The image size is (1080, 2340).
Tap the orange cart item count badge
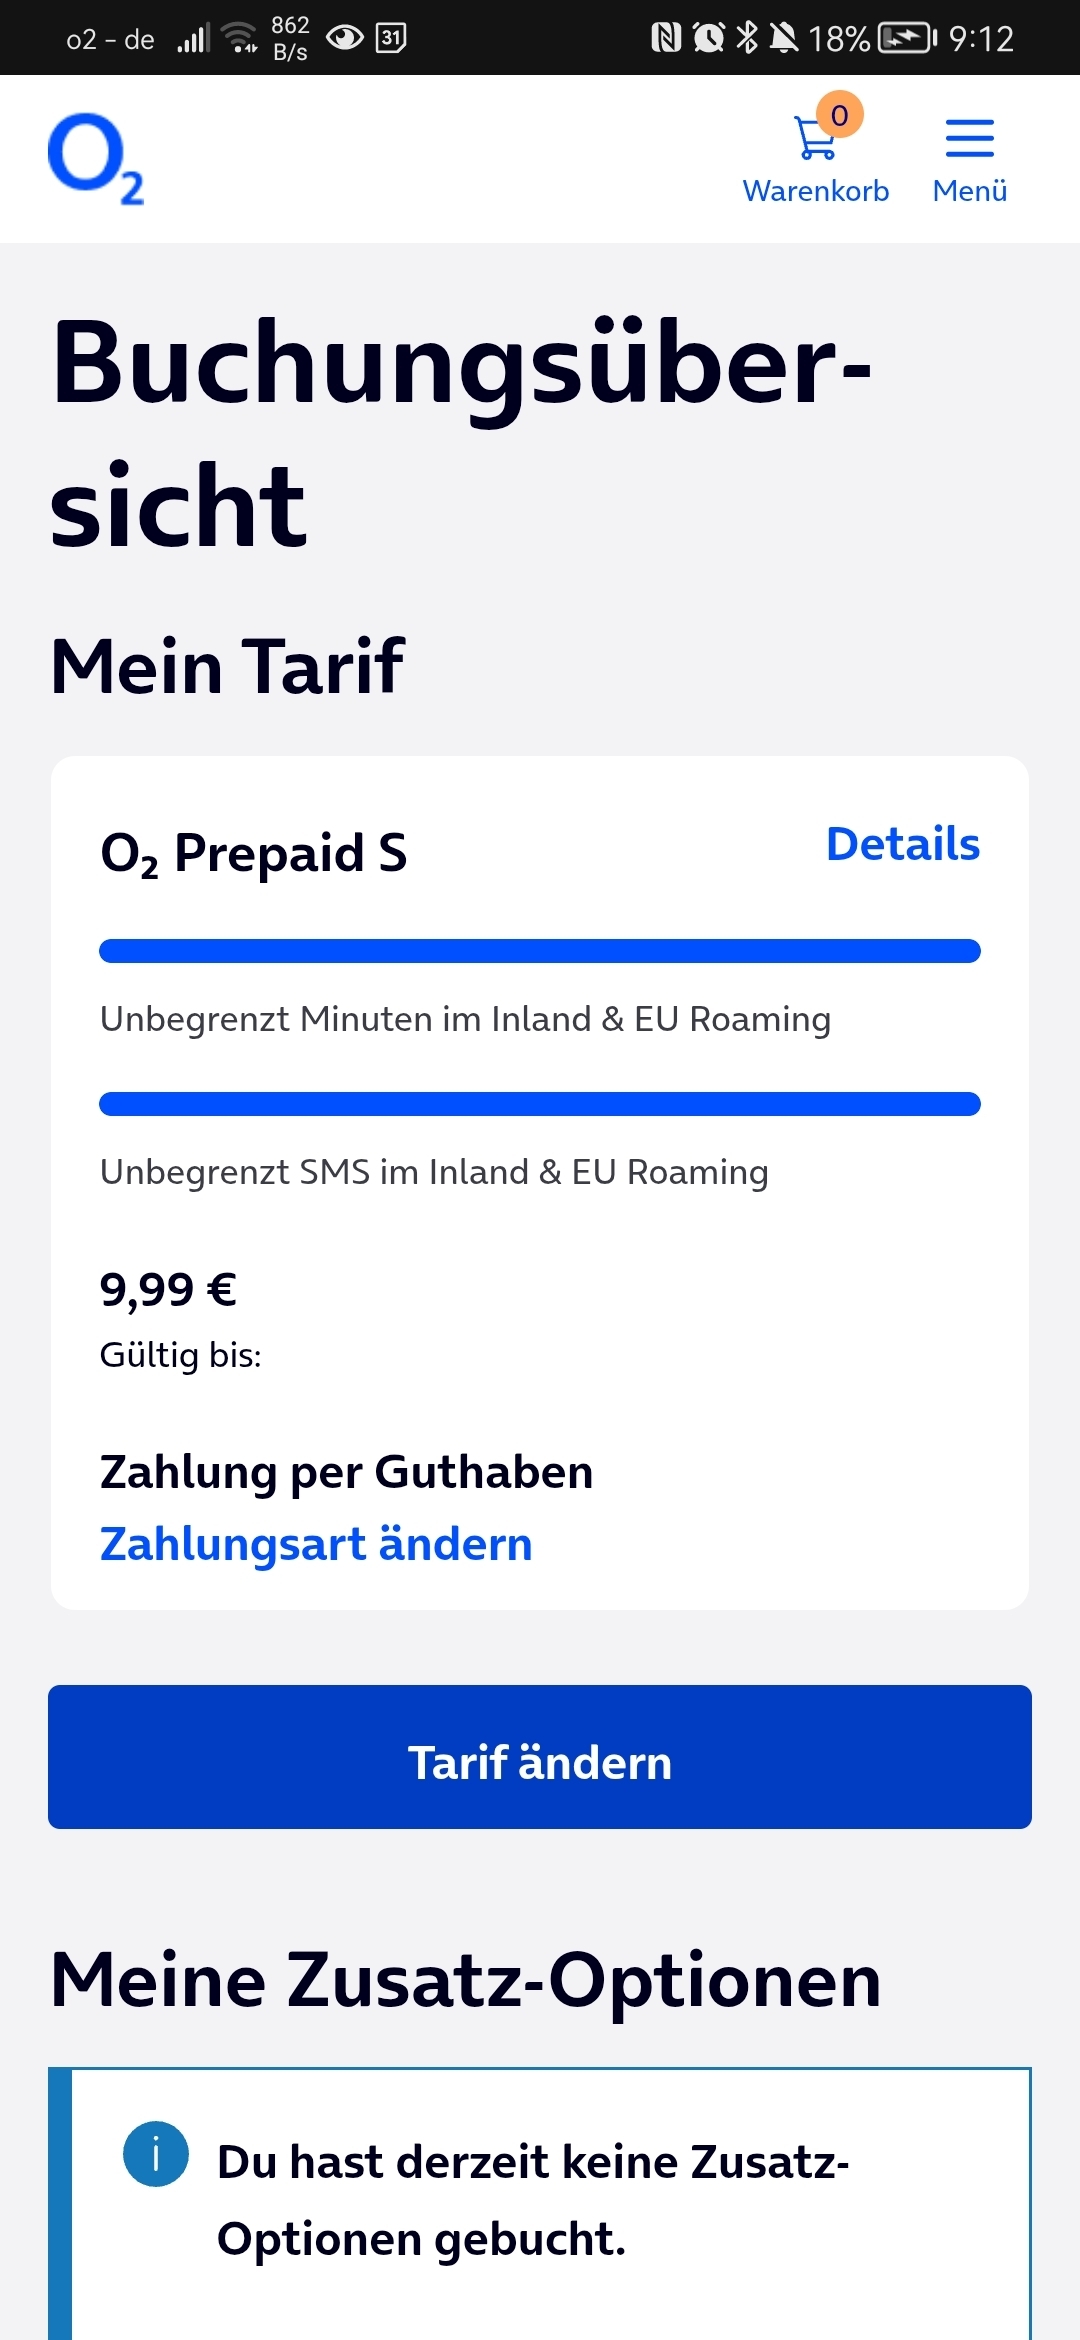[x=840, y=115]
